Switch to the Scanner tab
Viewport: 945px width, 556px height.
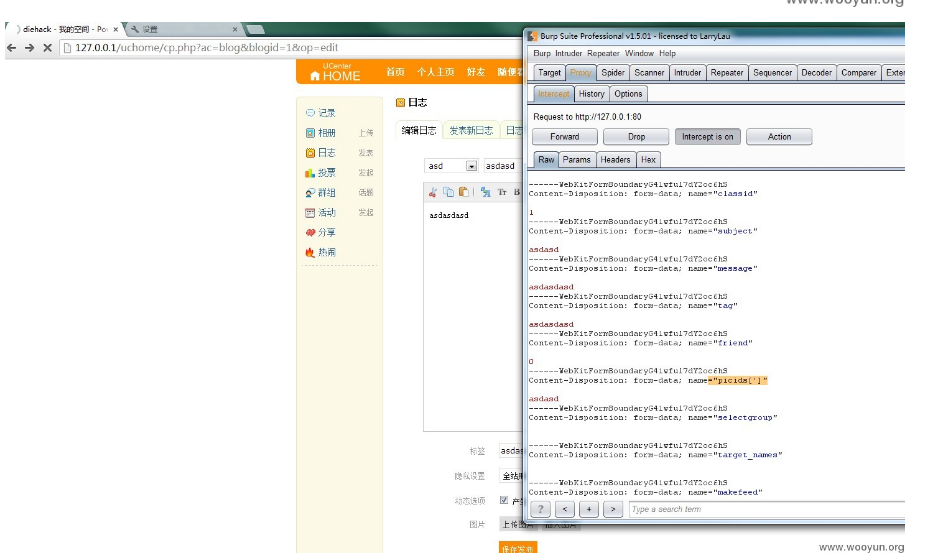click(x=649, y=73)
